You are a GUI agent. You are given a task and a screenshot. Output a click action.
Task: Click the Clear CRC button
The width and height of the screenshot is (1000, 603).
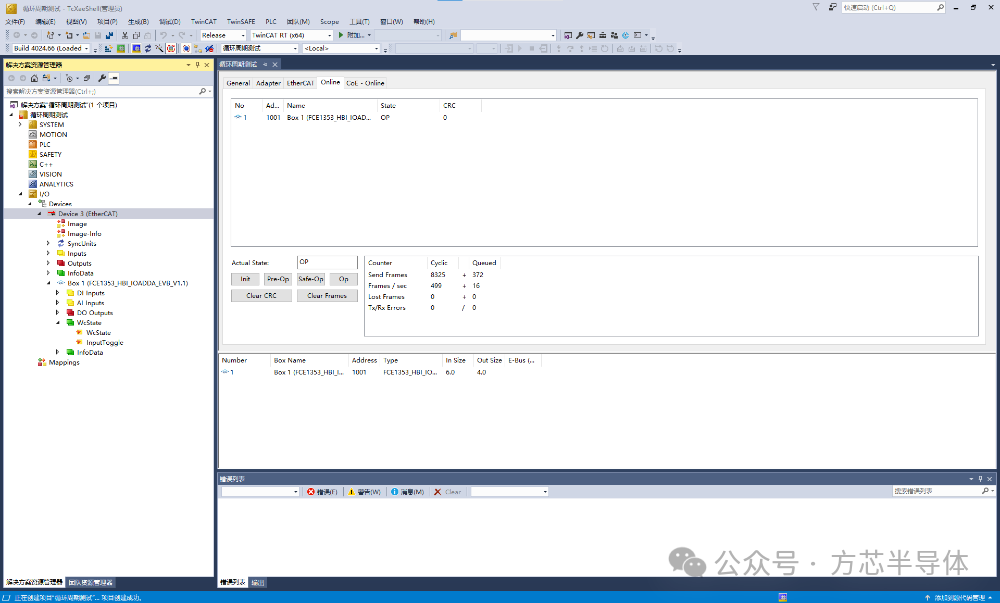[x=261, y=296]
